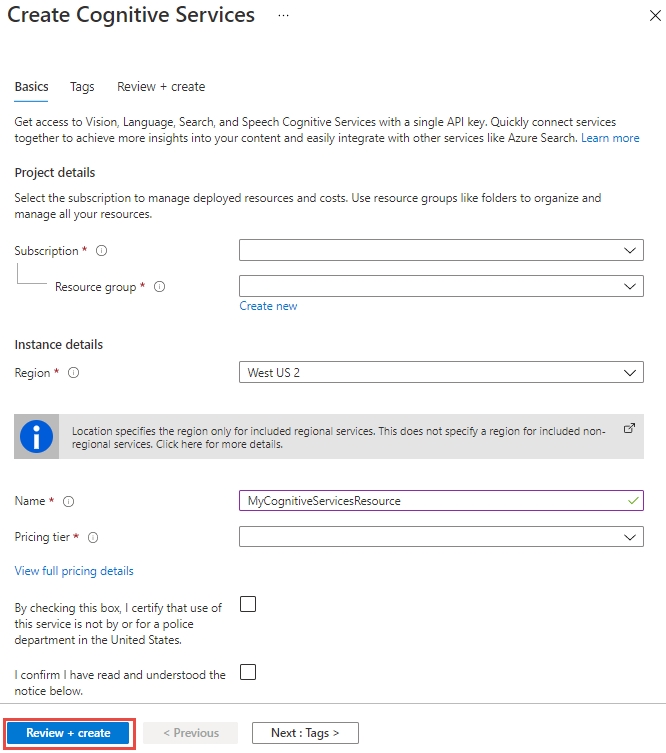Expand the West US 2 region dropdown
666x753 pixels.
(x=441, y=373)
